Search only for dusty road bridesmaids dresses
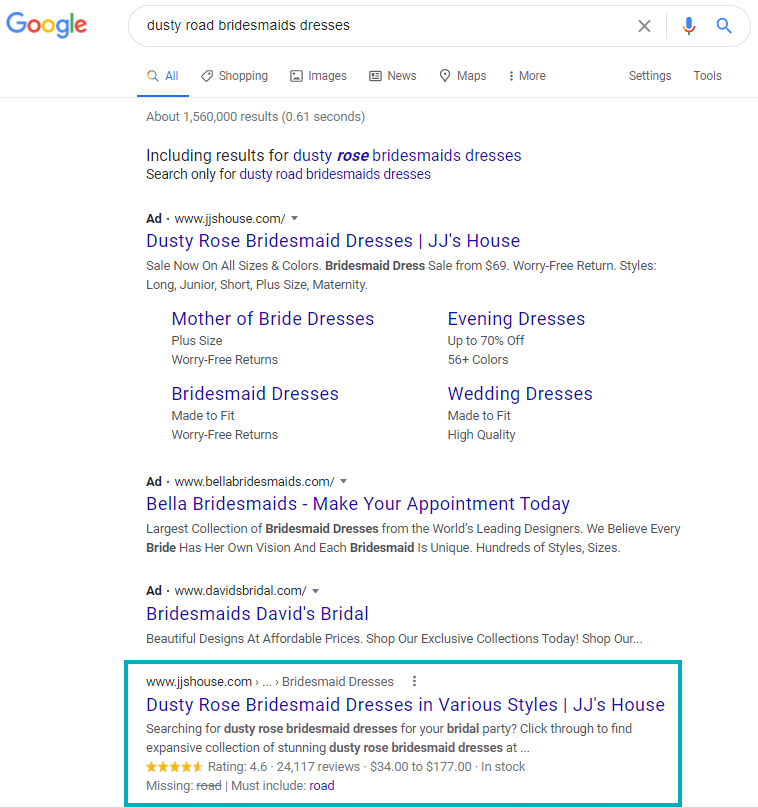This screenshot has height=808, width=758. 334,174
